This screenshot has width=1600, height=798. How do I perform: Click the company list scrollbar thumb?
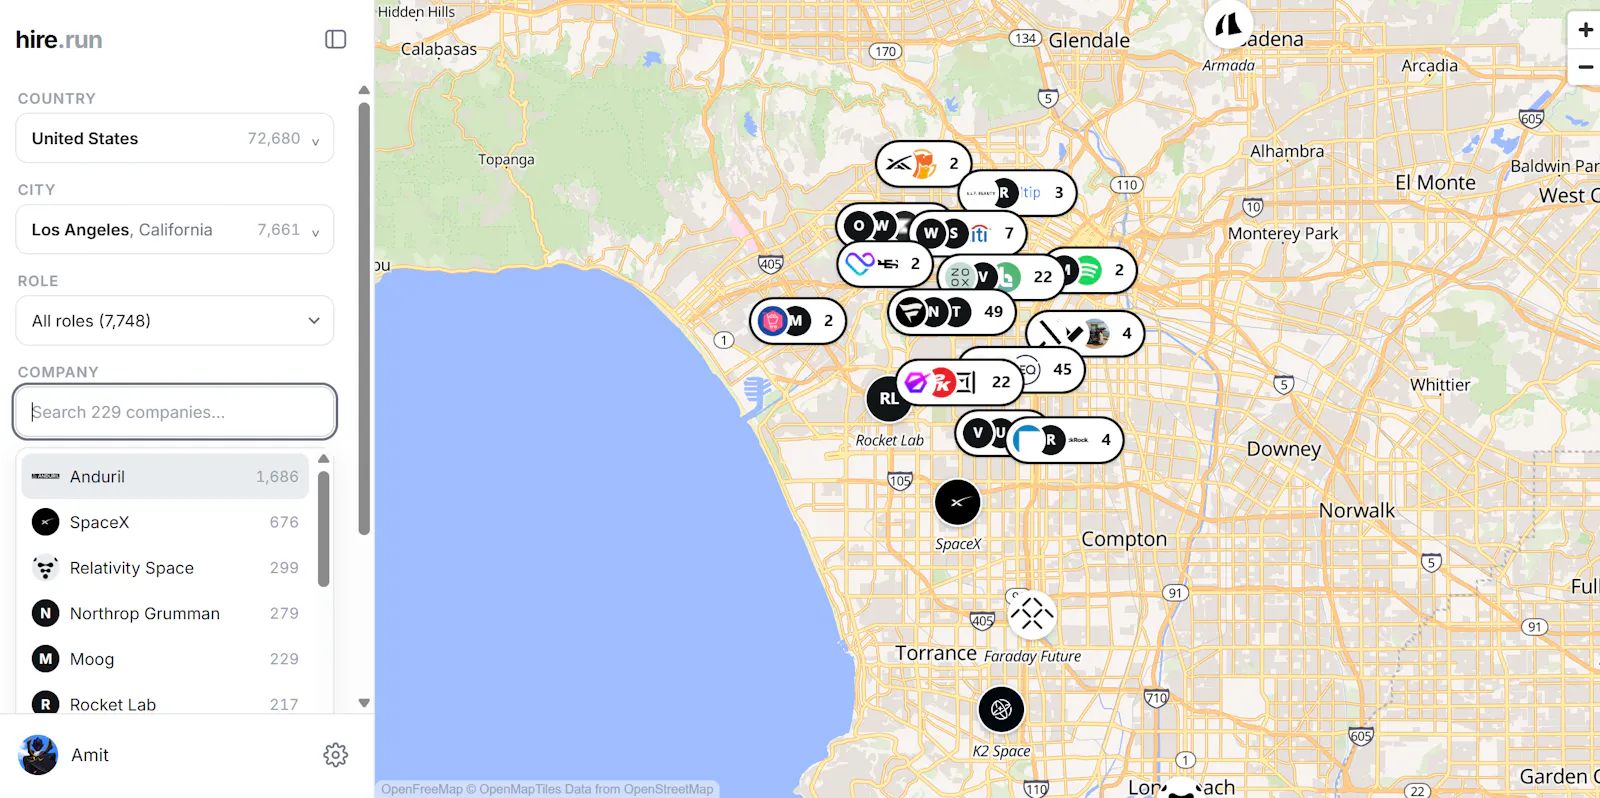(x=324, y=528)
